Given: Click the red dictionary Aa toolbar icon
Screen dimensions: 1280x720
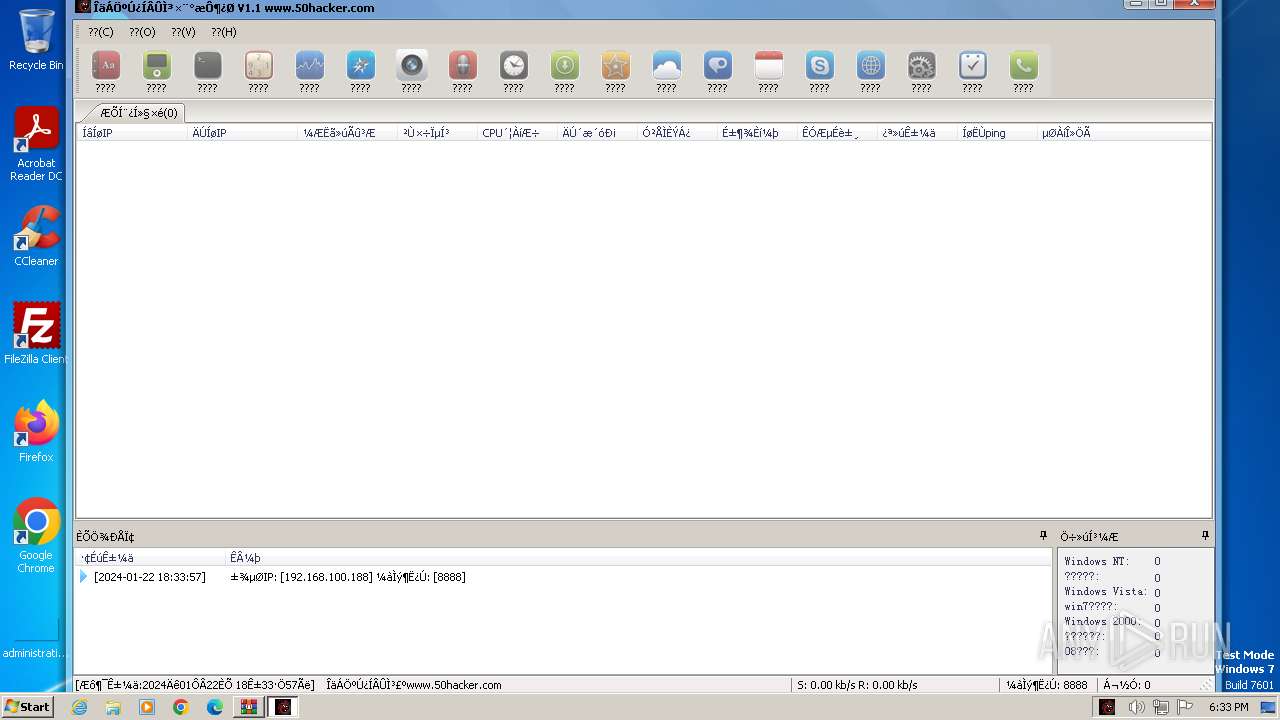Looking at the screenshot, I should [x=106, y=66].
